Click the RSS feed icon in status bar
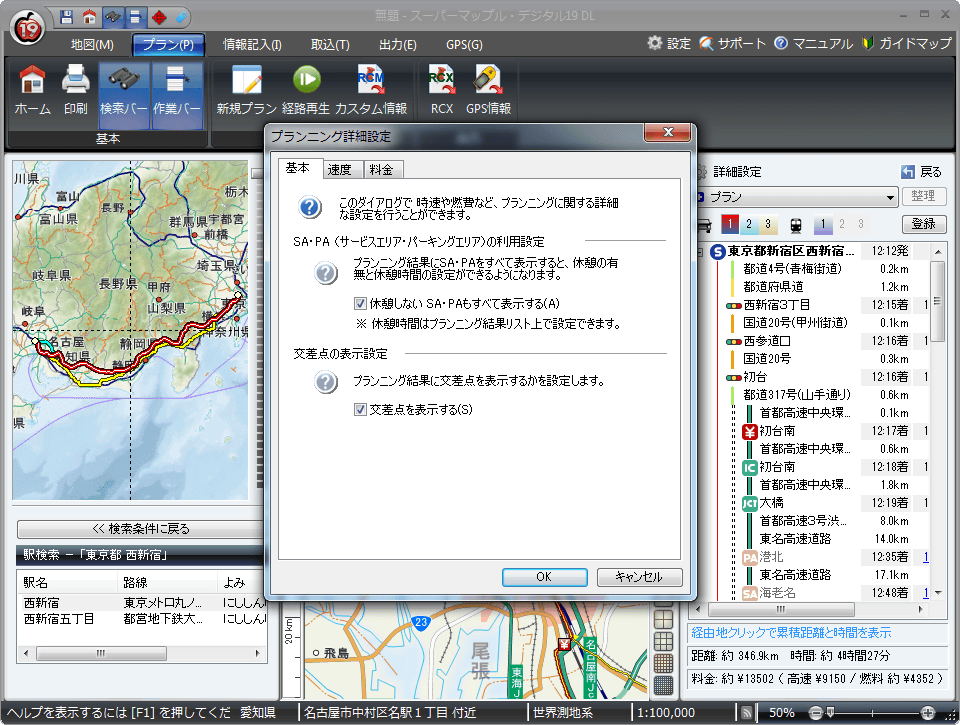 pos(746,713)
